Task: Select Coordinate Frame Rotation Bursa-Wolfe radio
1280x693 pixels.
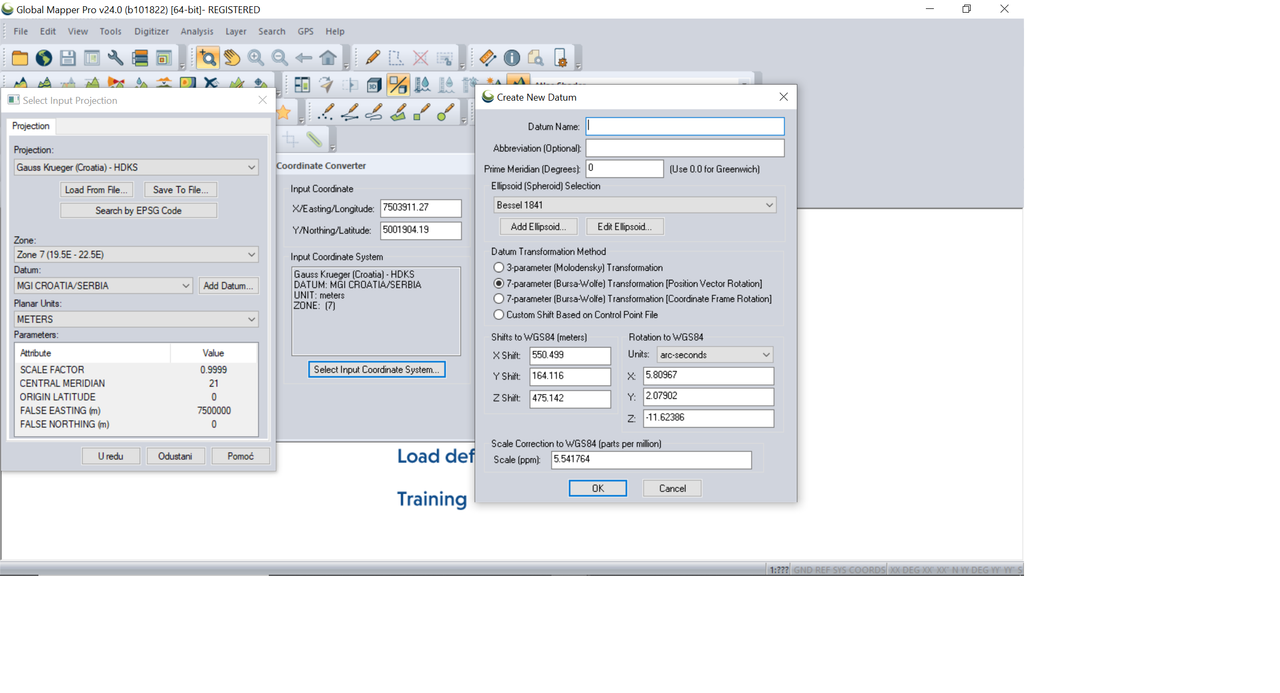Action: point(498,299)
